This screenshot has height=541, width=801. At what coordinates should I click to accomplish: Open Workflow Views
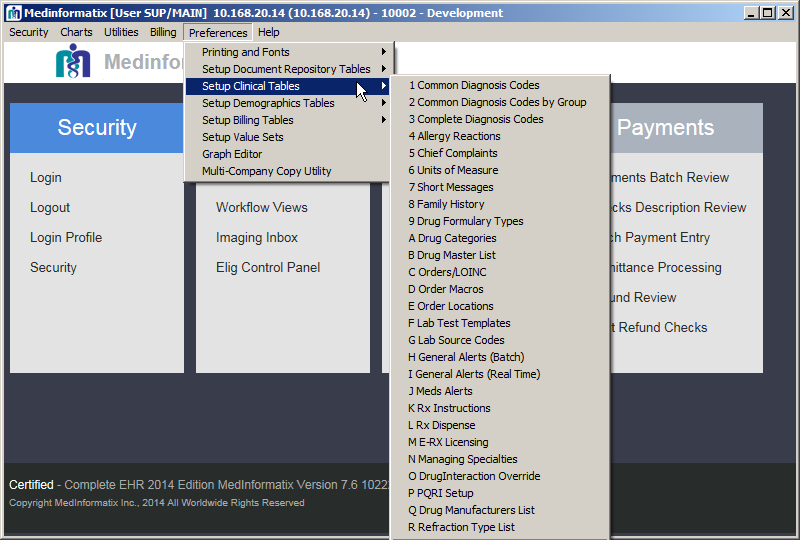pos(262,207)
